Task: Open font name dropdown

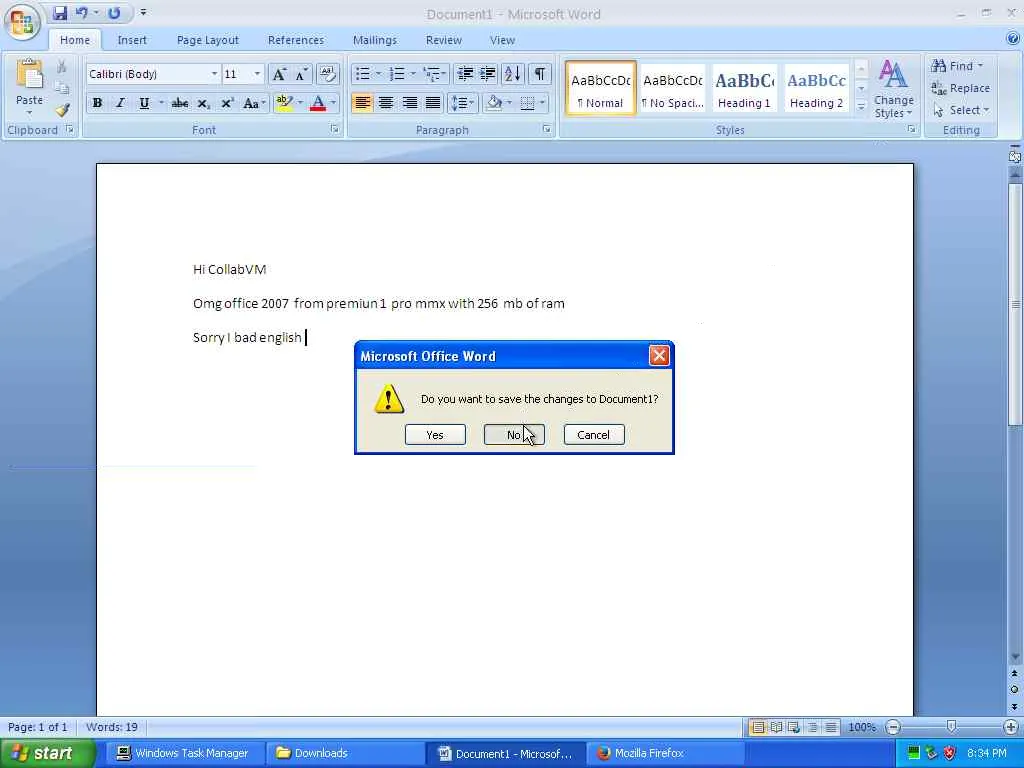Action: point(214,74)
